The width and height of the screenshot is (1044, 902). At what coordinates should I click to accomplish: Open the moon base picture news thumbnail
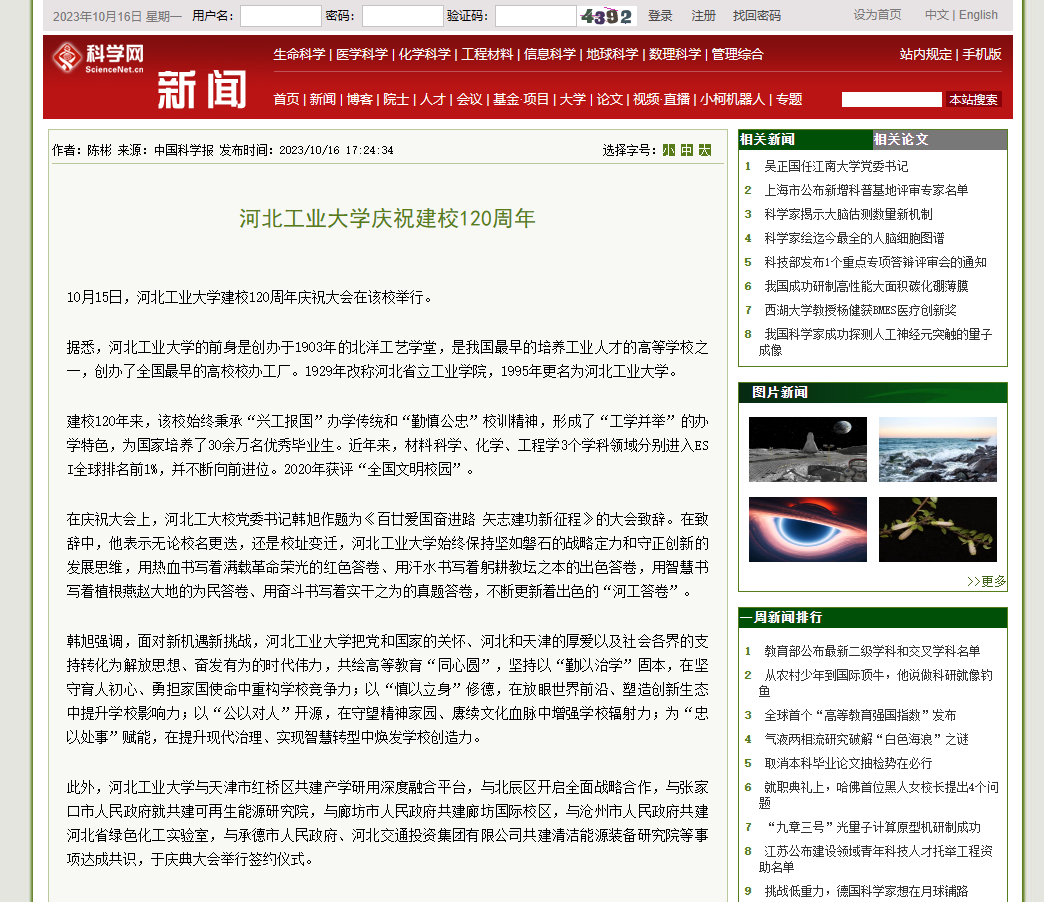[x=808, y=449]
